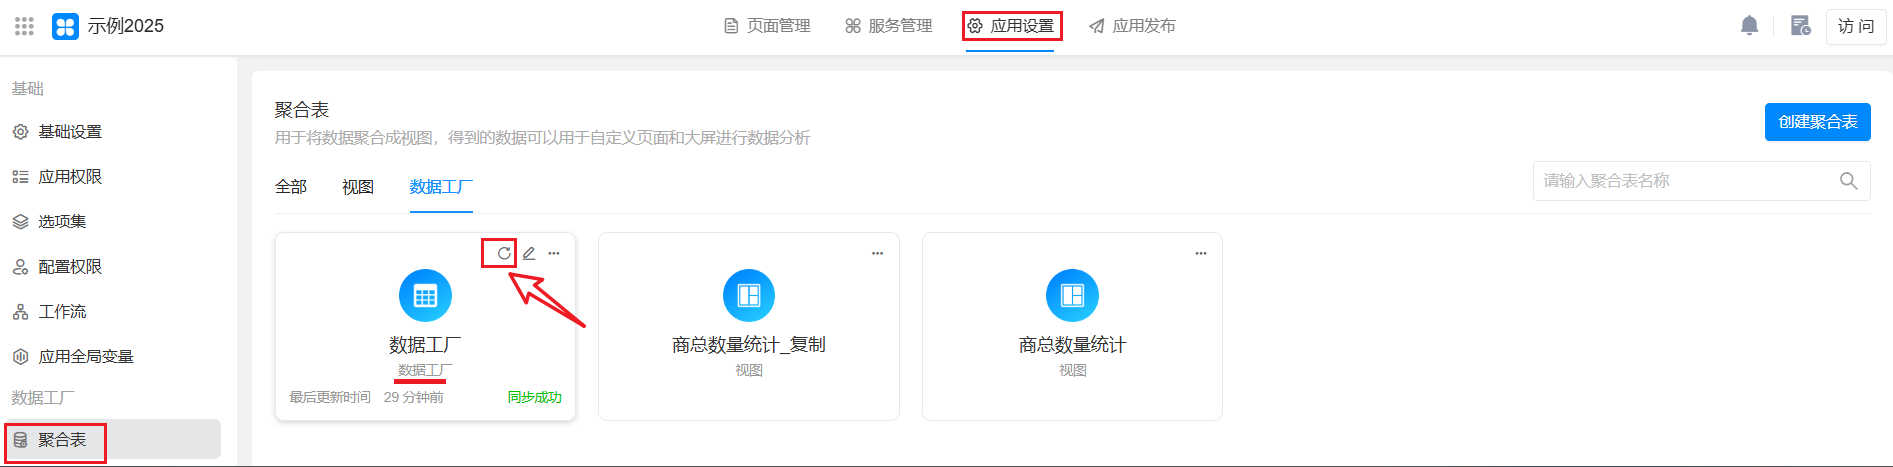Open more options on 商总数量统计 card
1893x467 pixels.
[1200, 253]
